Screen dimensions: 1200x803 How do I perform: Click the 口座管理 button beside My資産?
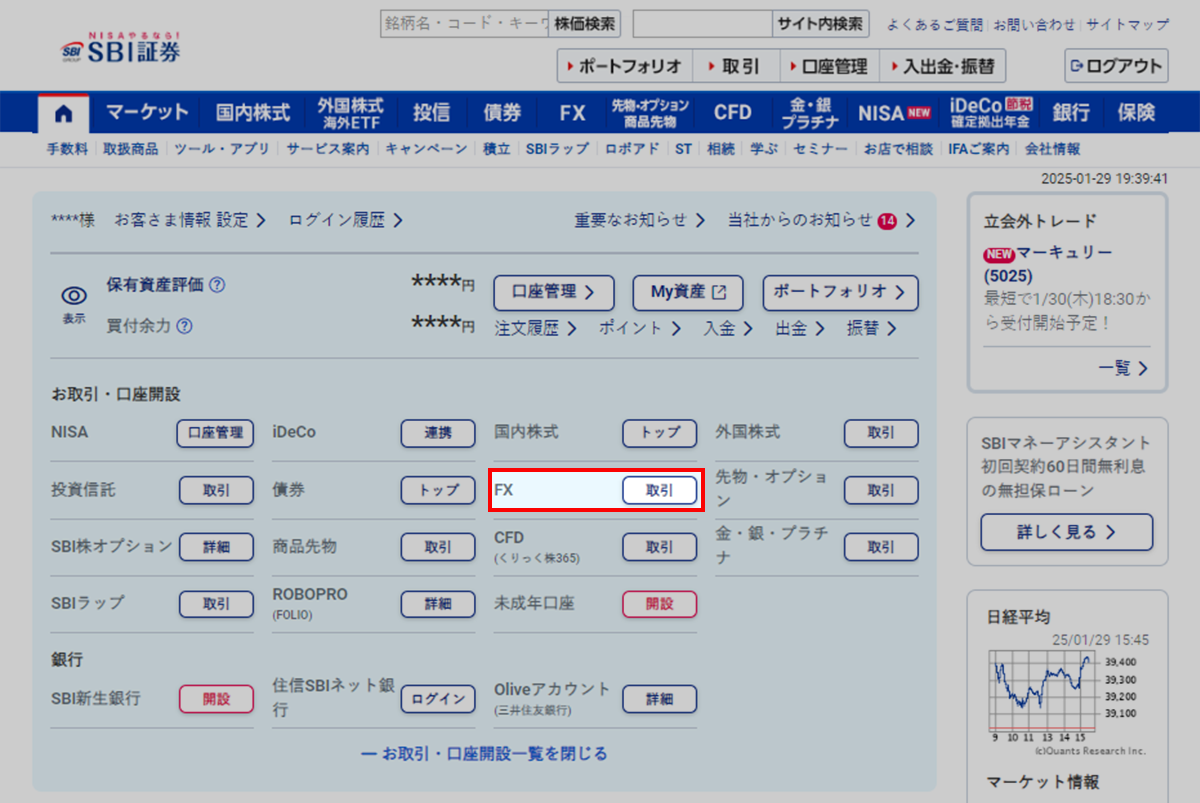coord(555,292)
